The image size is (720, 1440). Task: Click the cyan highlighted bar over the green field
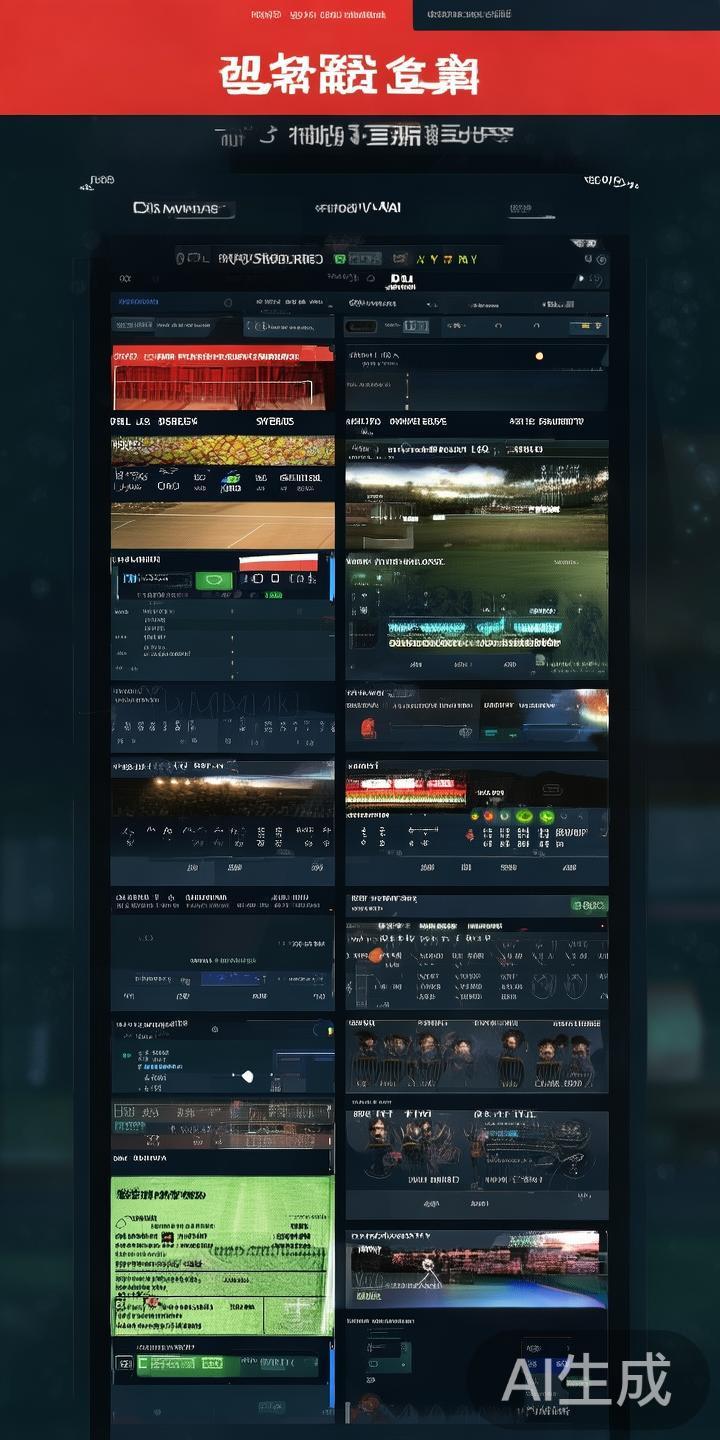(476, 627)
